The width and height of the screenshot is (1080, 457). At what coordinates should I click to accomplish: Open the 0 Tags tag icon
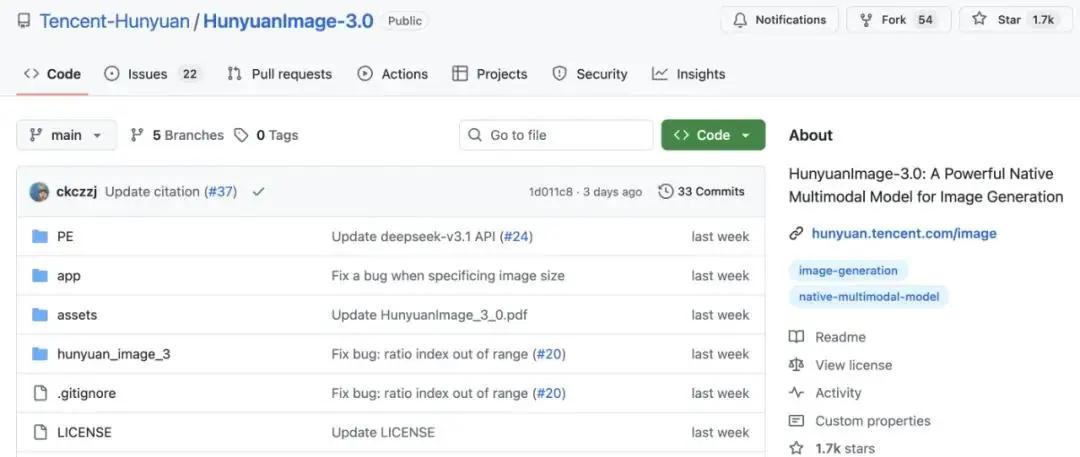[241, 135]
